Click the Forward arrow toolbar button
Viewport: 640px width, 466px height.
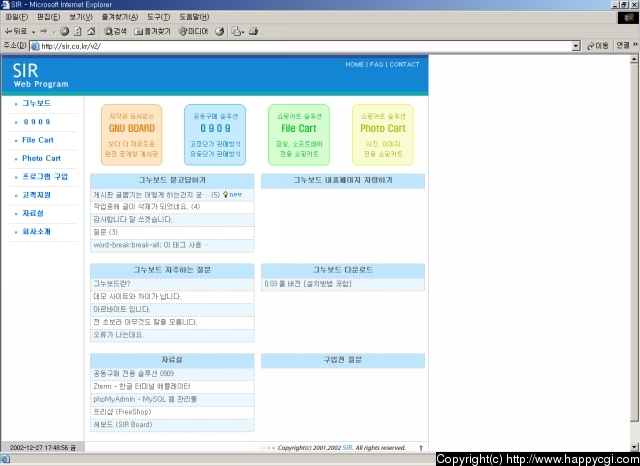pos(44,31)
